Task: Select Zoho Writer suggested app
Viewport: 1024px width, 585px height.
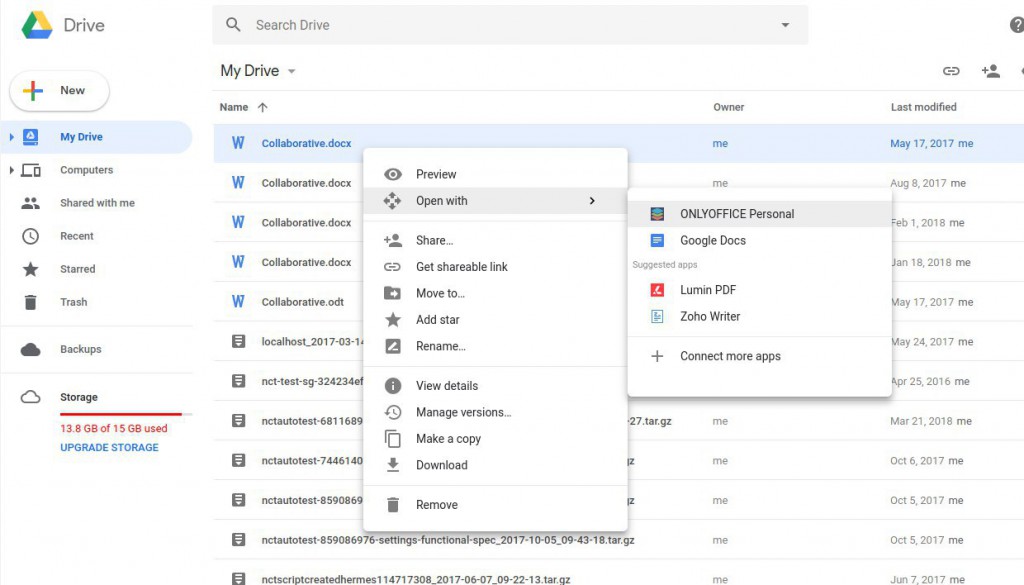Action: [760, 317]
